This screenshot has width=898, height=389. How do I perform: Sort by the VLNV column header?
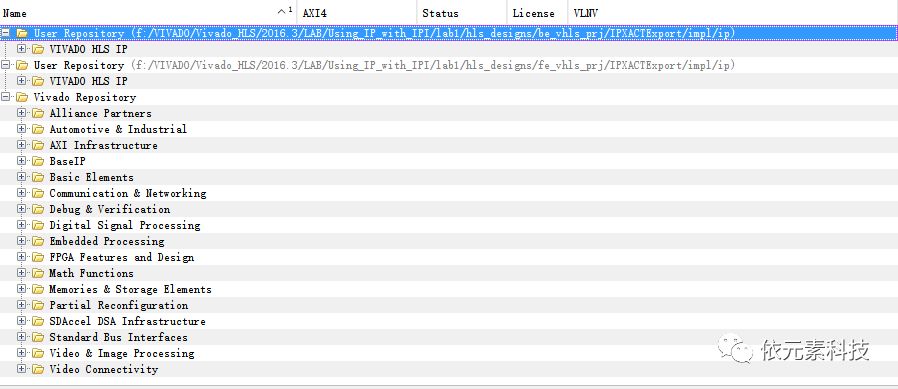(x=732, y=13)
